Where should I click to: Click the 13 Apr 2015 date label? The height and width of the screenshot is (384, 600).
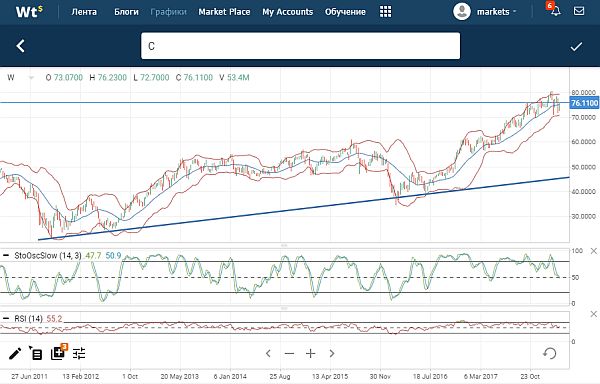(x=330, y=376)
